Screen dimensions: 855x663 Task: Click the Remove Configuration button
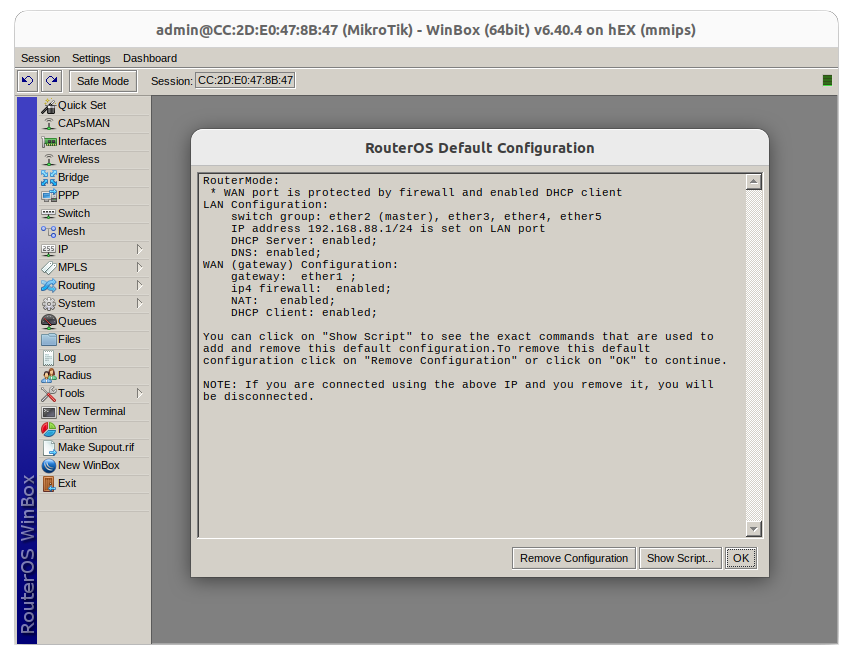click(574, 558)
